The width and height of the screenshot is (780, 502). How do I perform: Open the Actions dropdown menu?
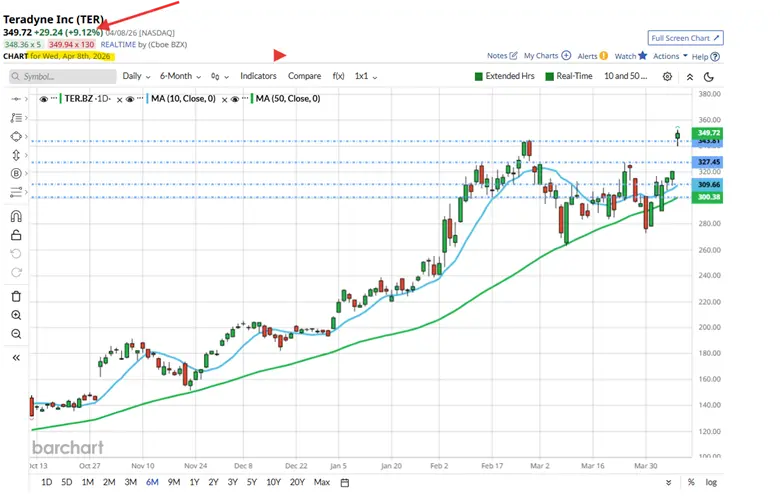(x=670, y=56)
